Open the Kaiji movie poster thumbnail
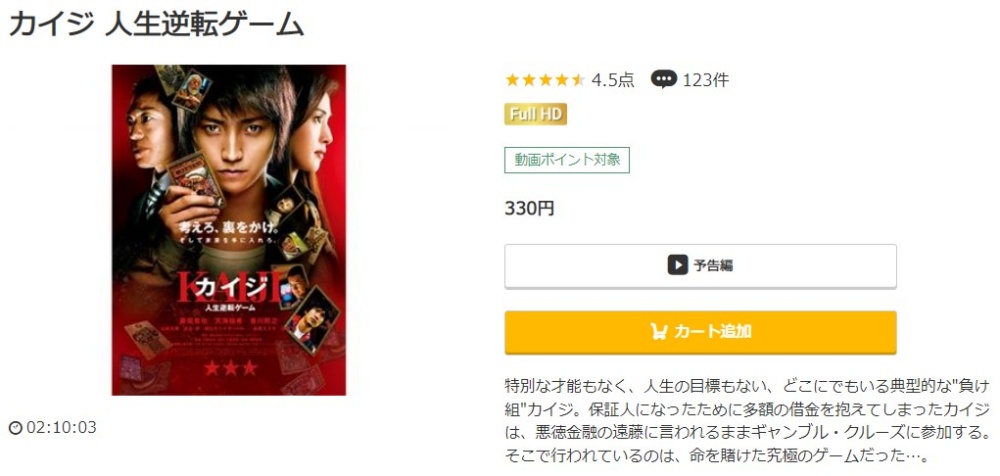 tap(229, 230)
